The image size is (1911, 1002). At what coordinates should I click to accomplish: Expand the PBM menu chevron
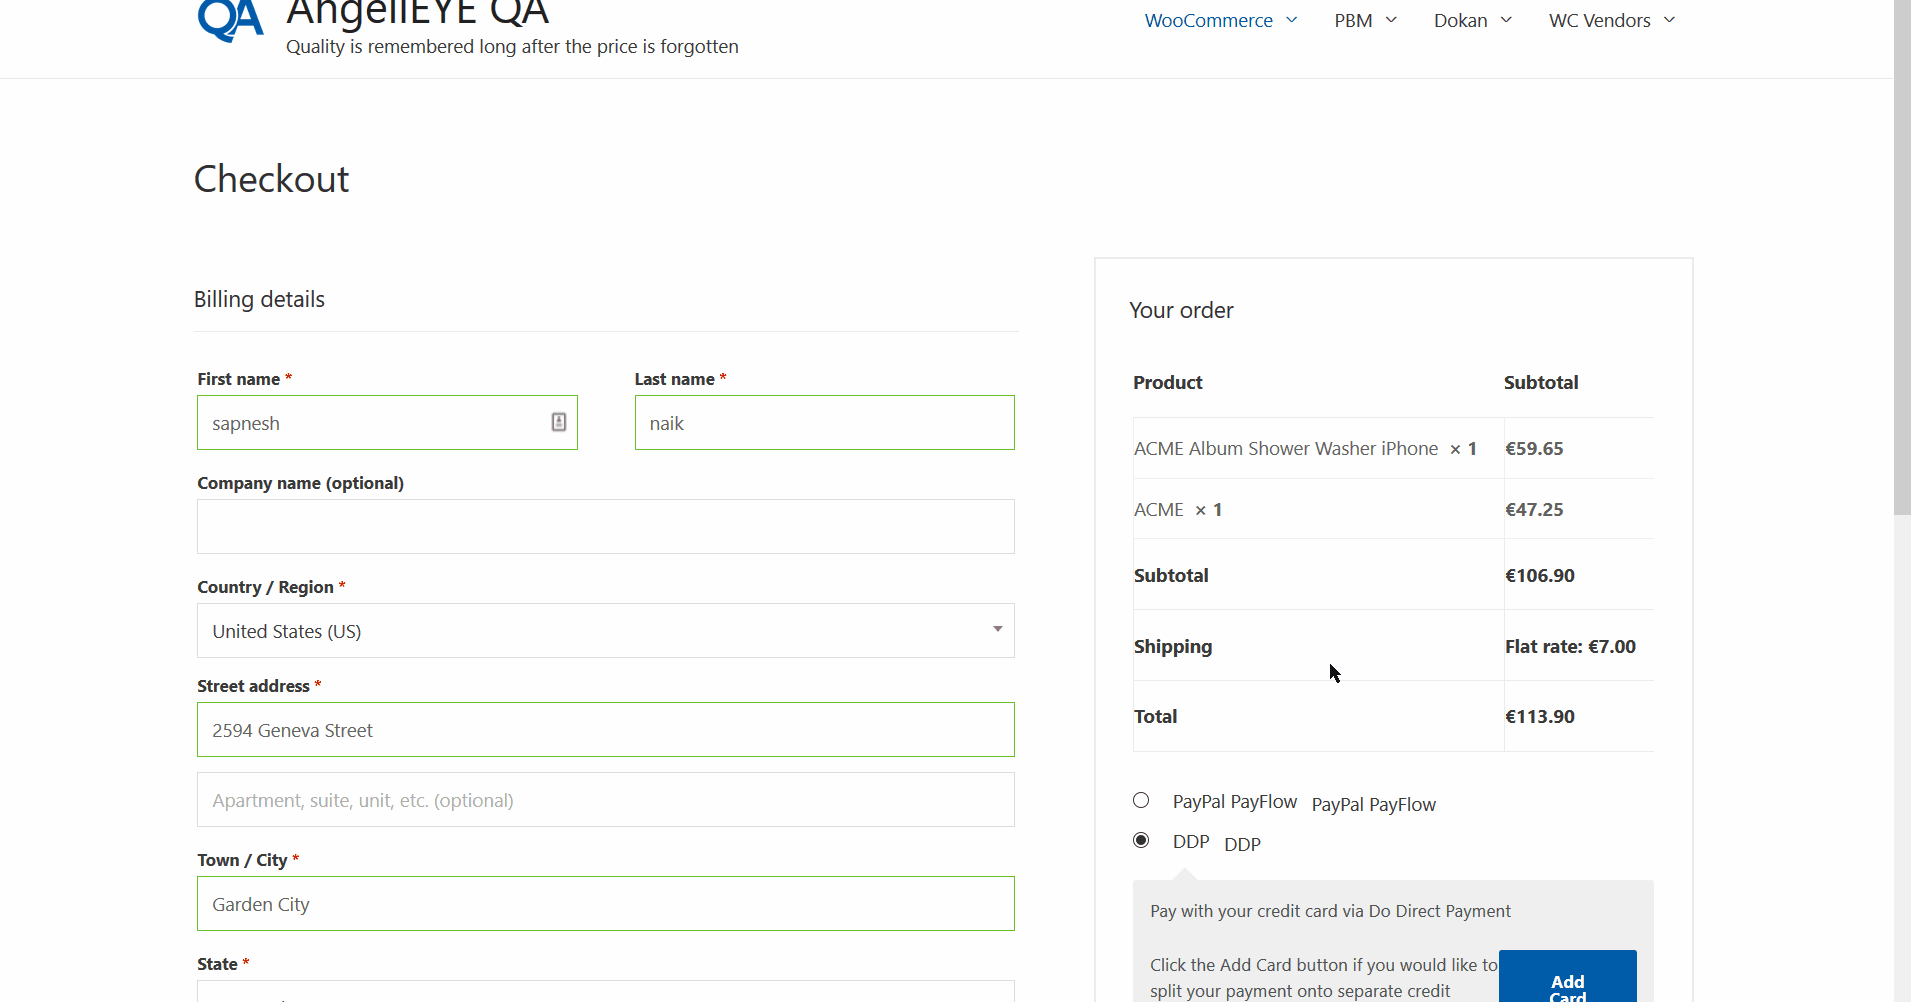pos(1391,20)
